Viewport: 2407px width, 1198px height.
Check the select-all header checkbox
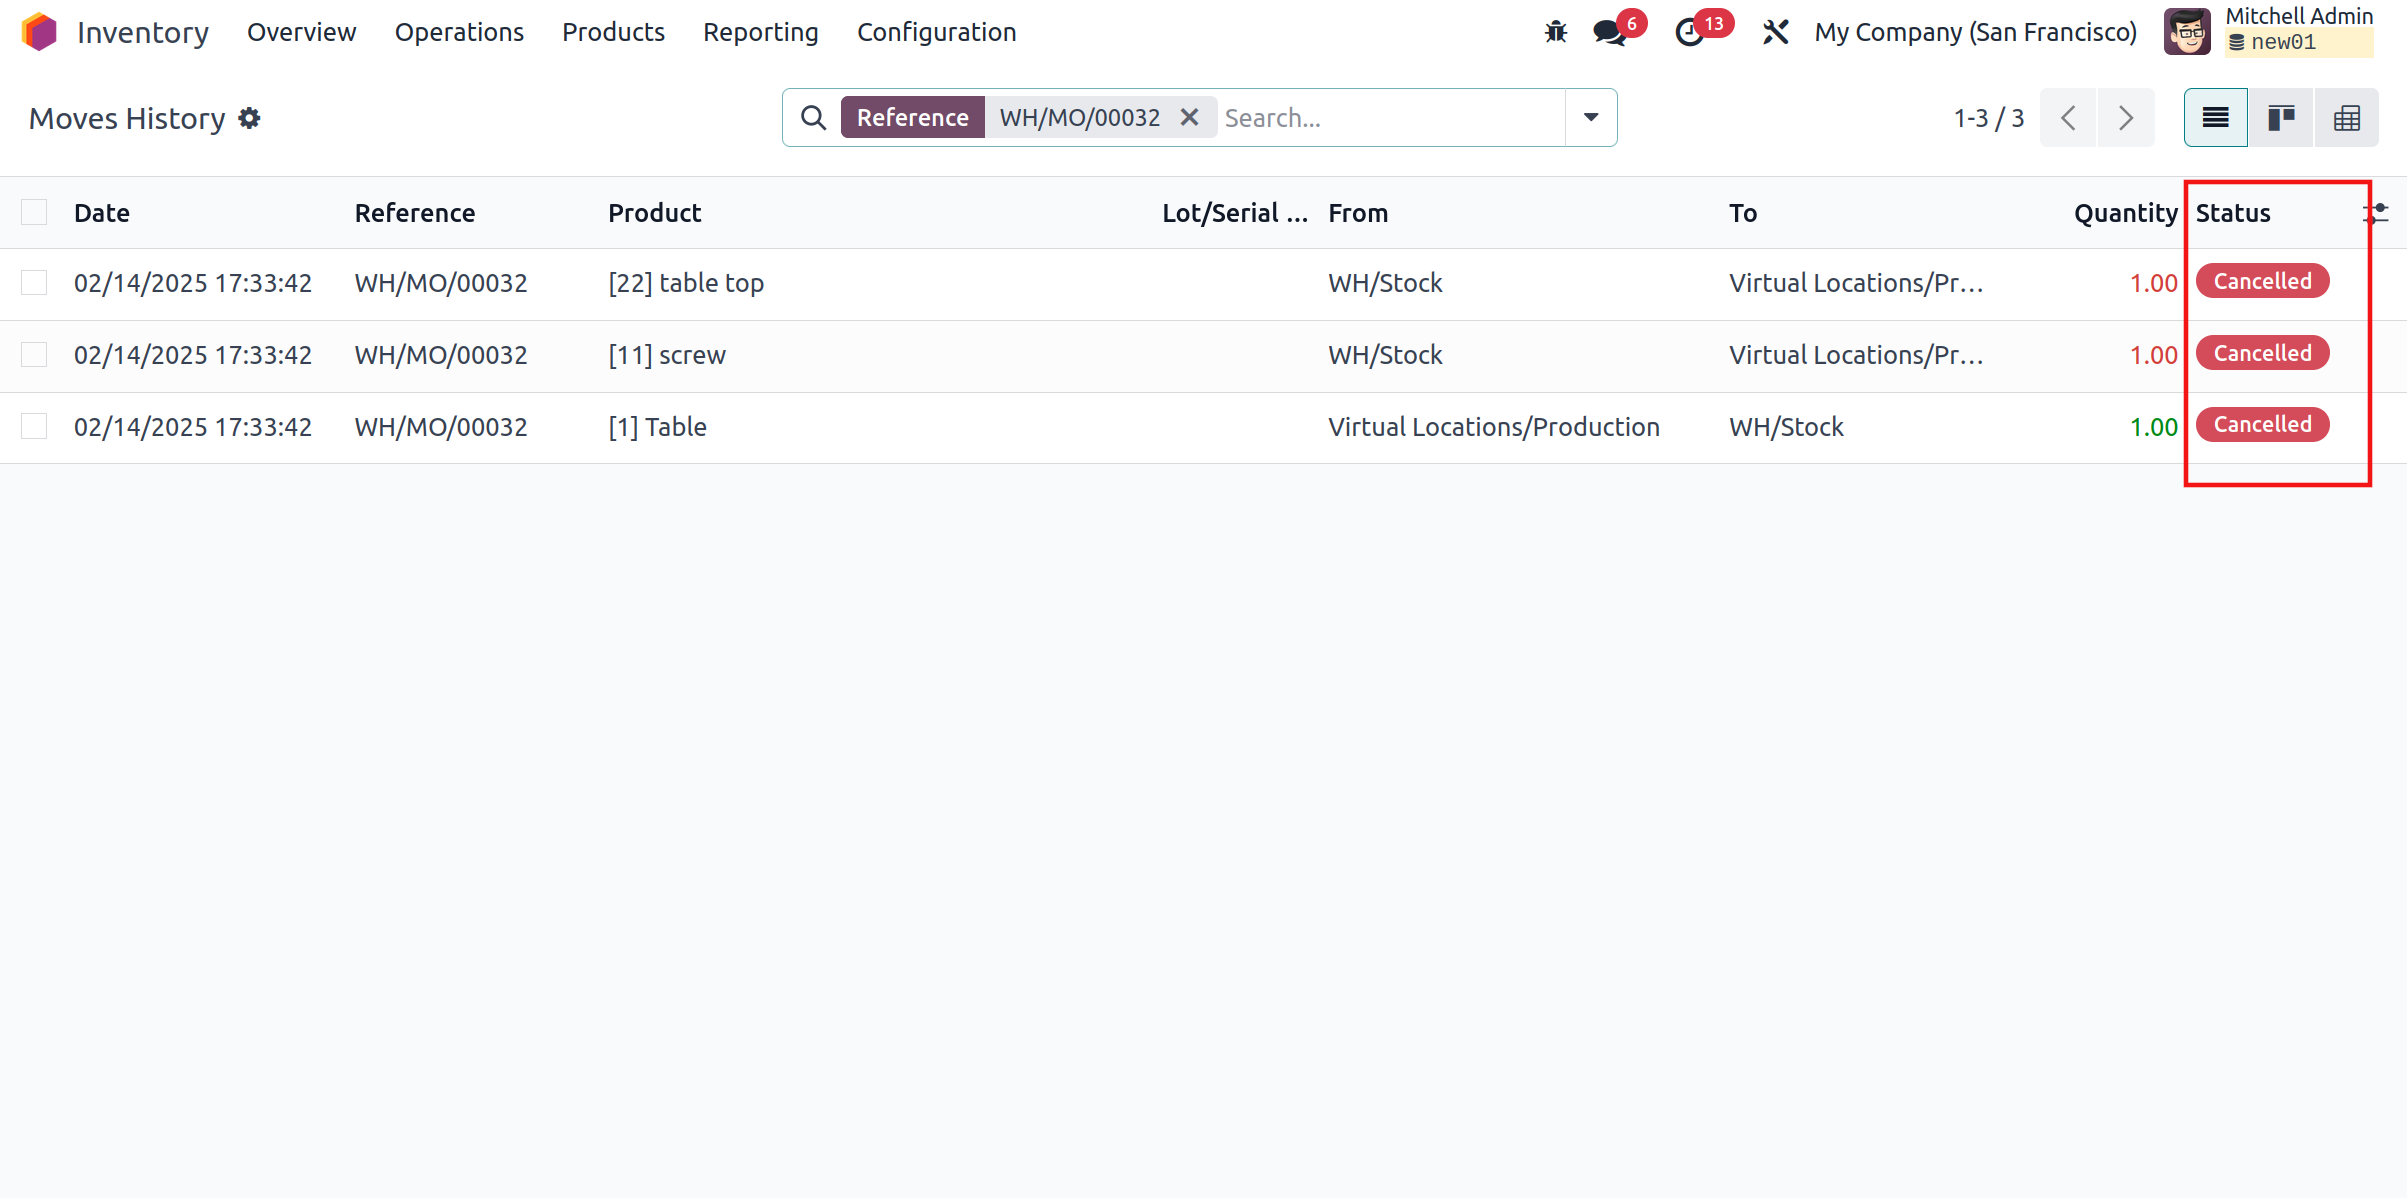pos(34,212)
